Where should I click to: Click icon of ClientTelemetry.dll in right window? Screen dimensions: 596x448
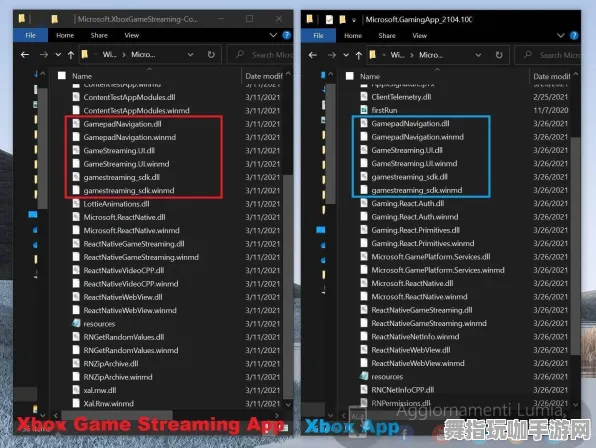[364, 97]
